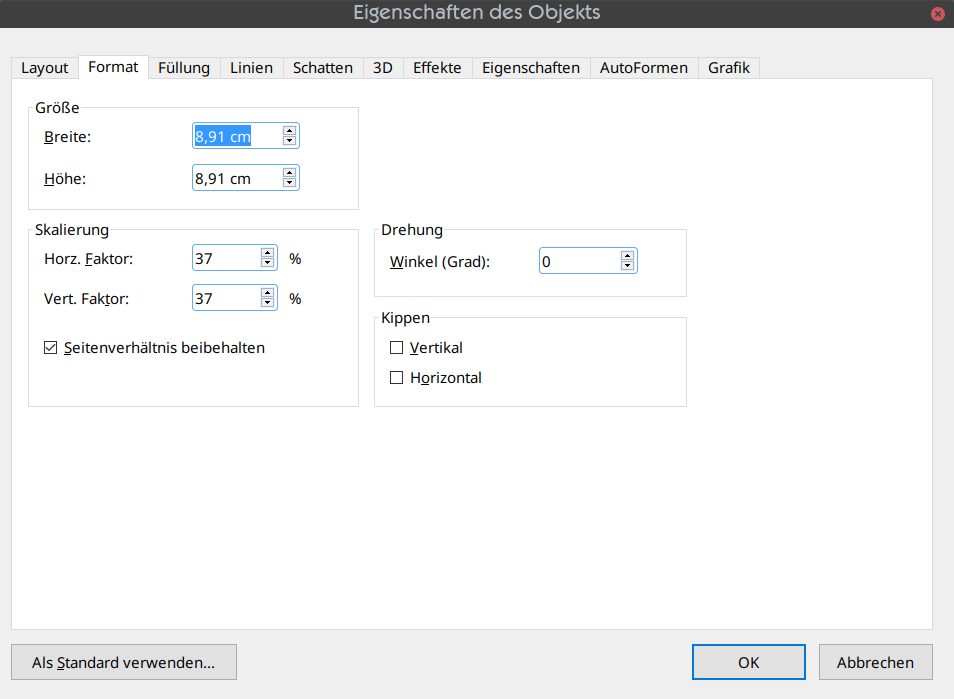Image resolution: width=954 pixels, height=699 pixels.
Task: Open the Füllung tab
Action: (x=184, y=68)
